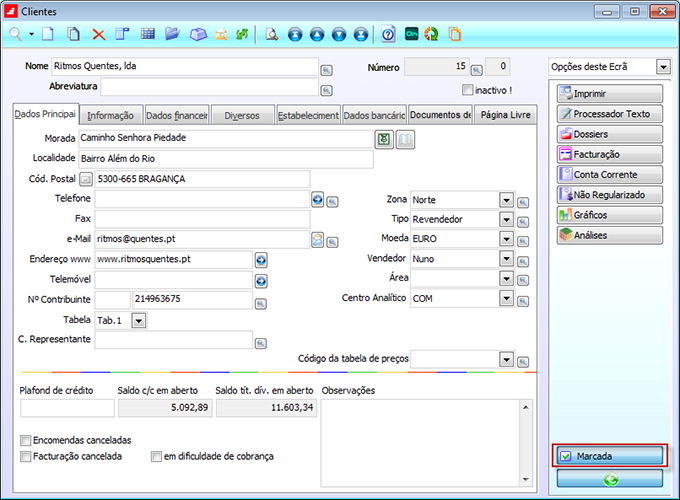Switch to the Dados bancários tab
This screenshot has width=680, height=500.
tap(374, 115)
